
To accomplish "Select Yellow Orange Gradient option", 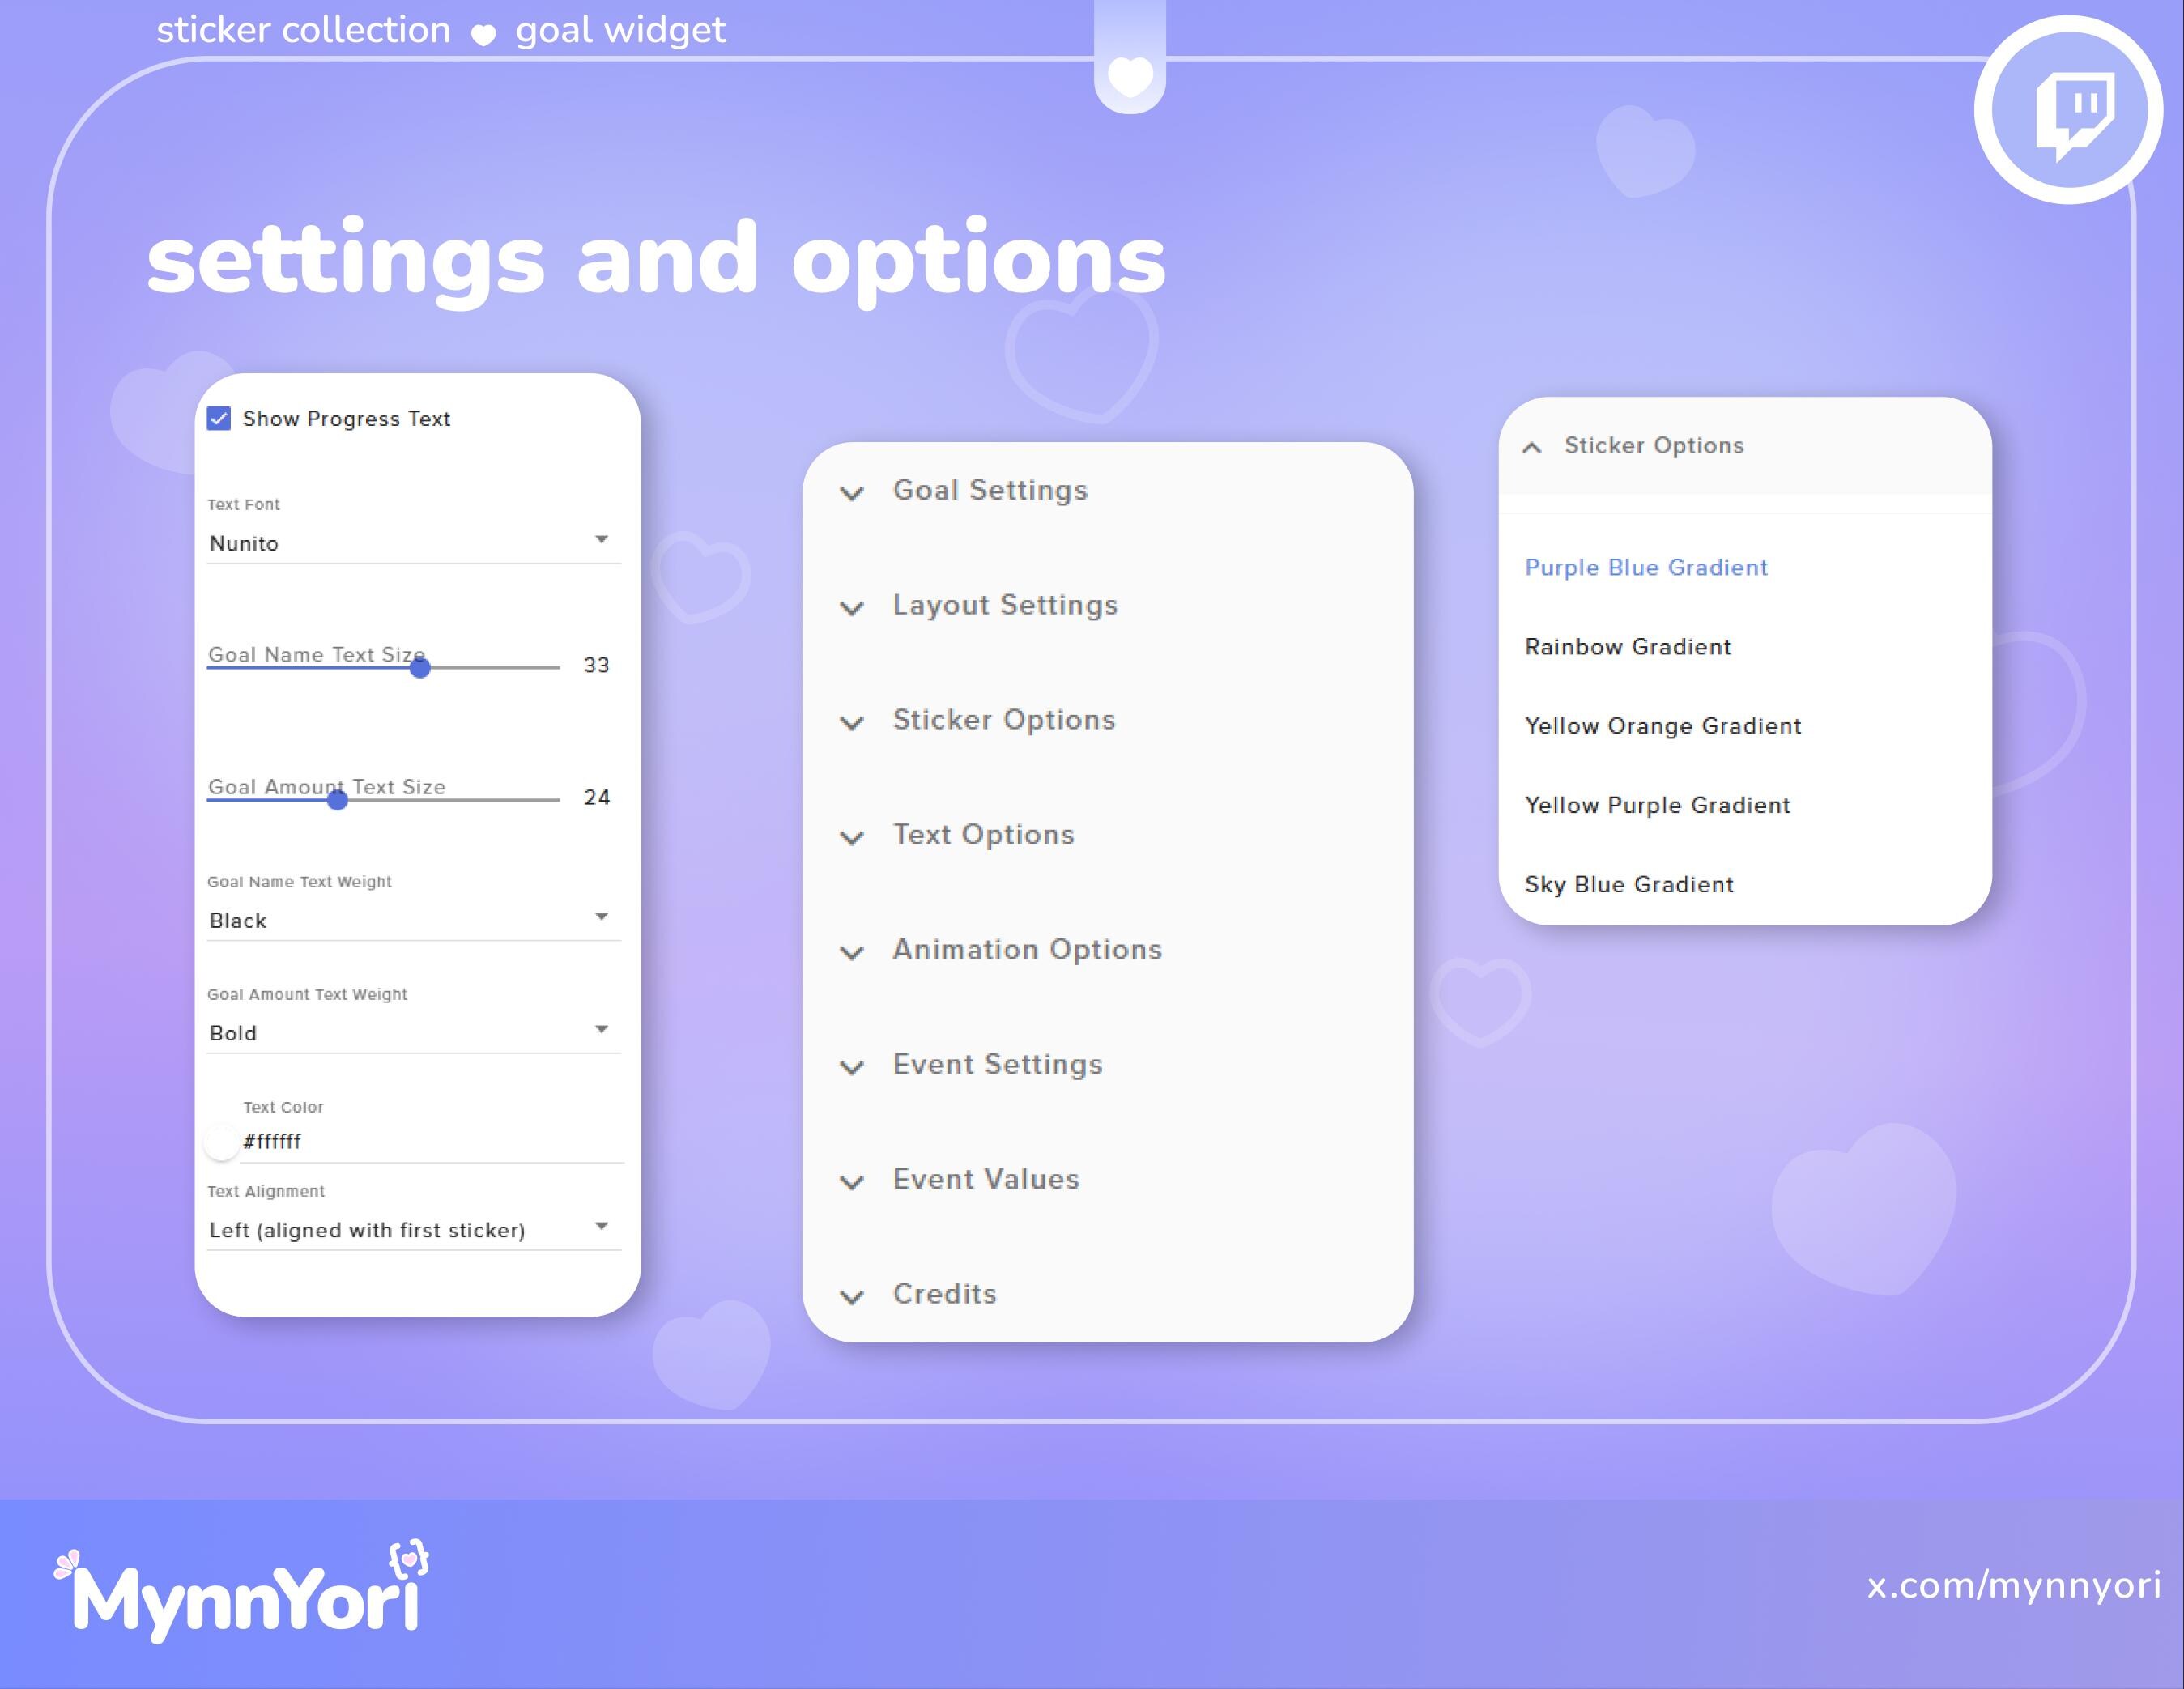I will pos(1662,726).
